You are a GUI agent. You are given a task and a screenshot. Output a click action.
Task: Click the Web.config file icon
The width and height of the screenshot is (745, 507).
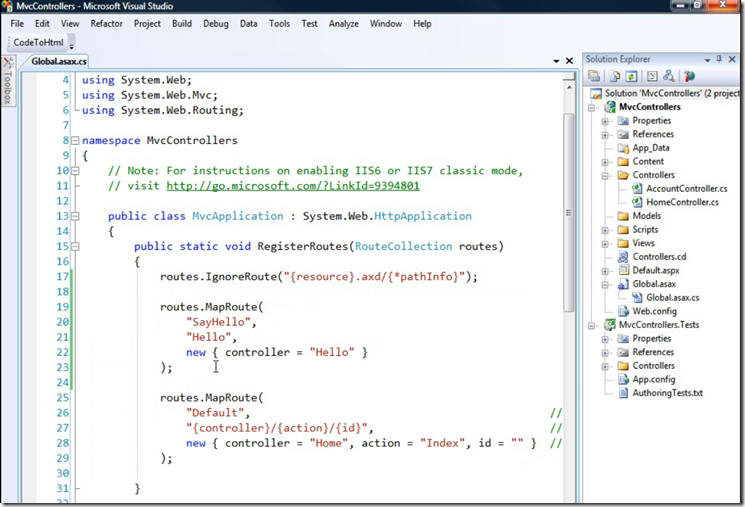tap(623, 311)
